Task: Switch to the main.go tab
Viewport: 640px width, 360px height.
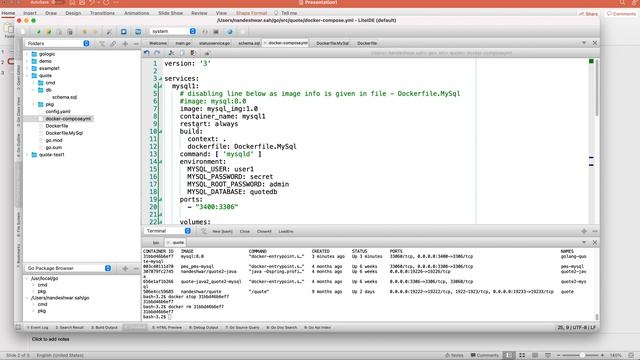Action: (x=183, y=43)
